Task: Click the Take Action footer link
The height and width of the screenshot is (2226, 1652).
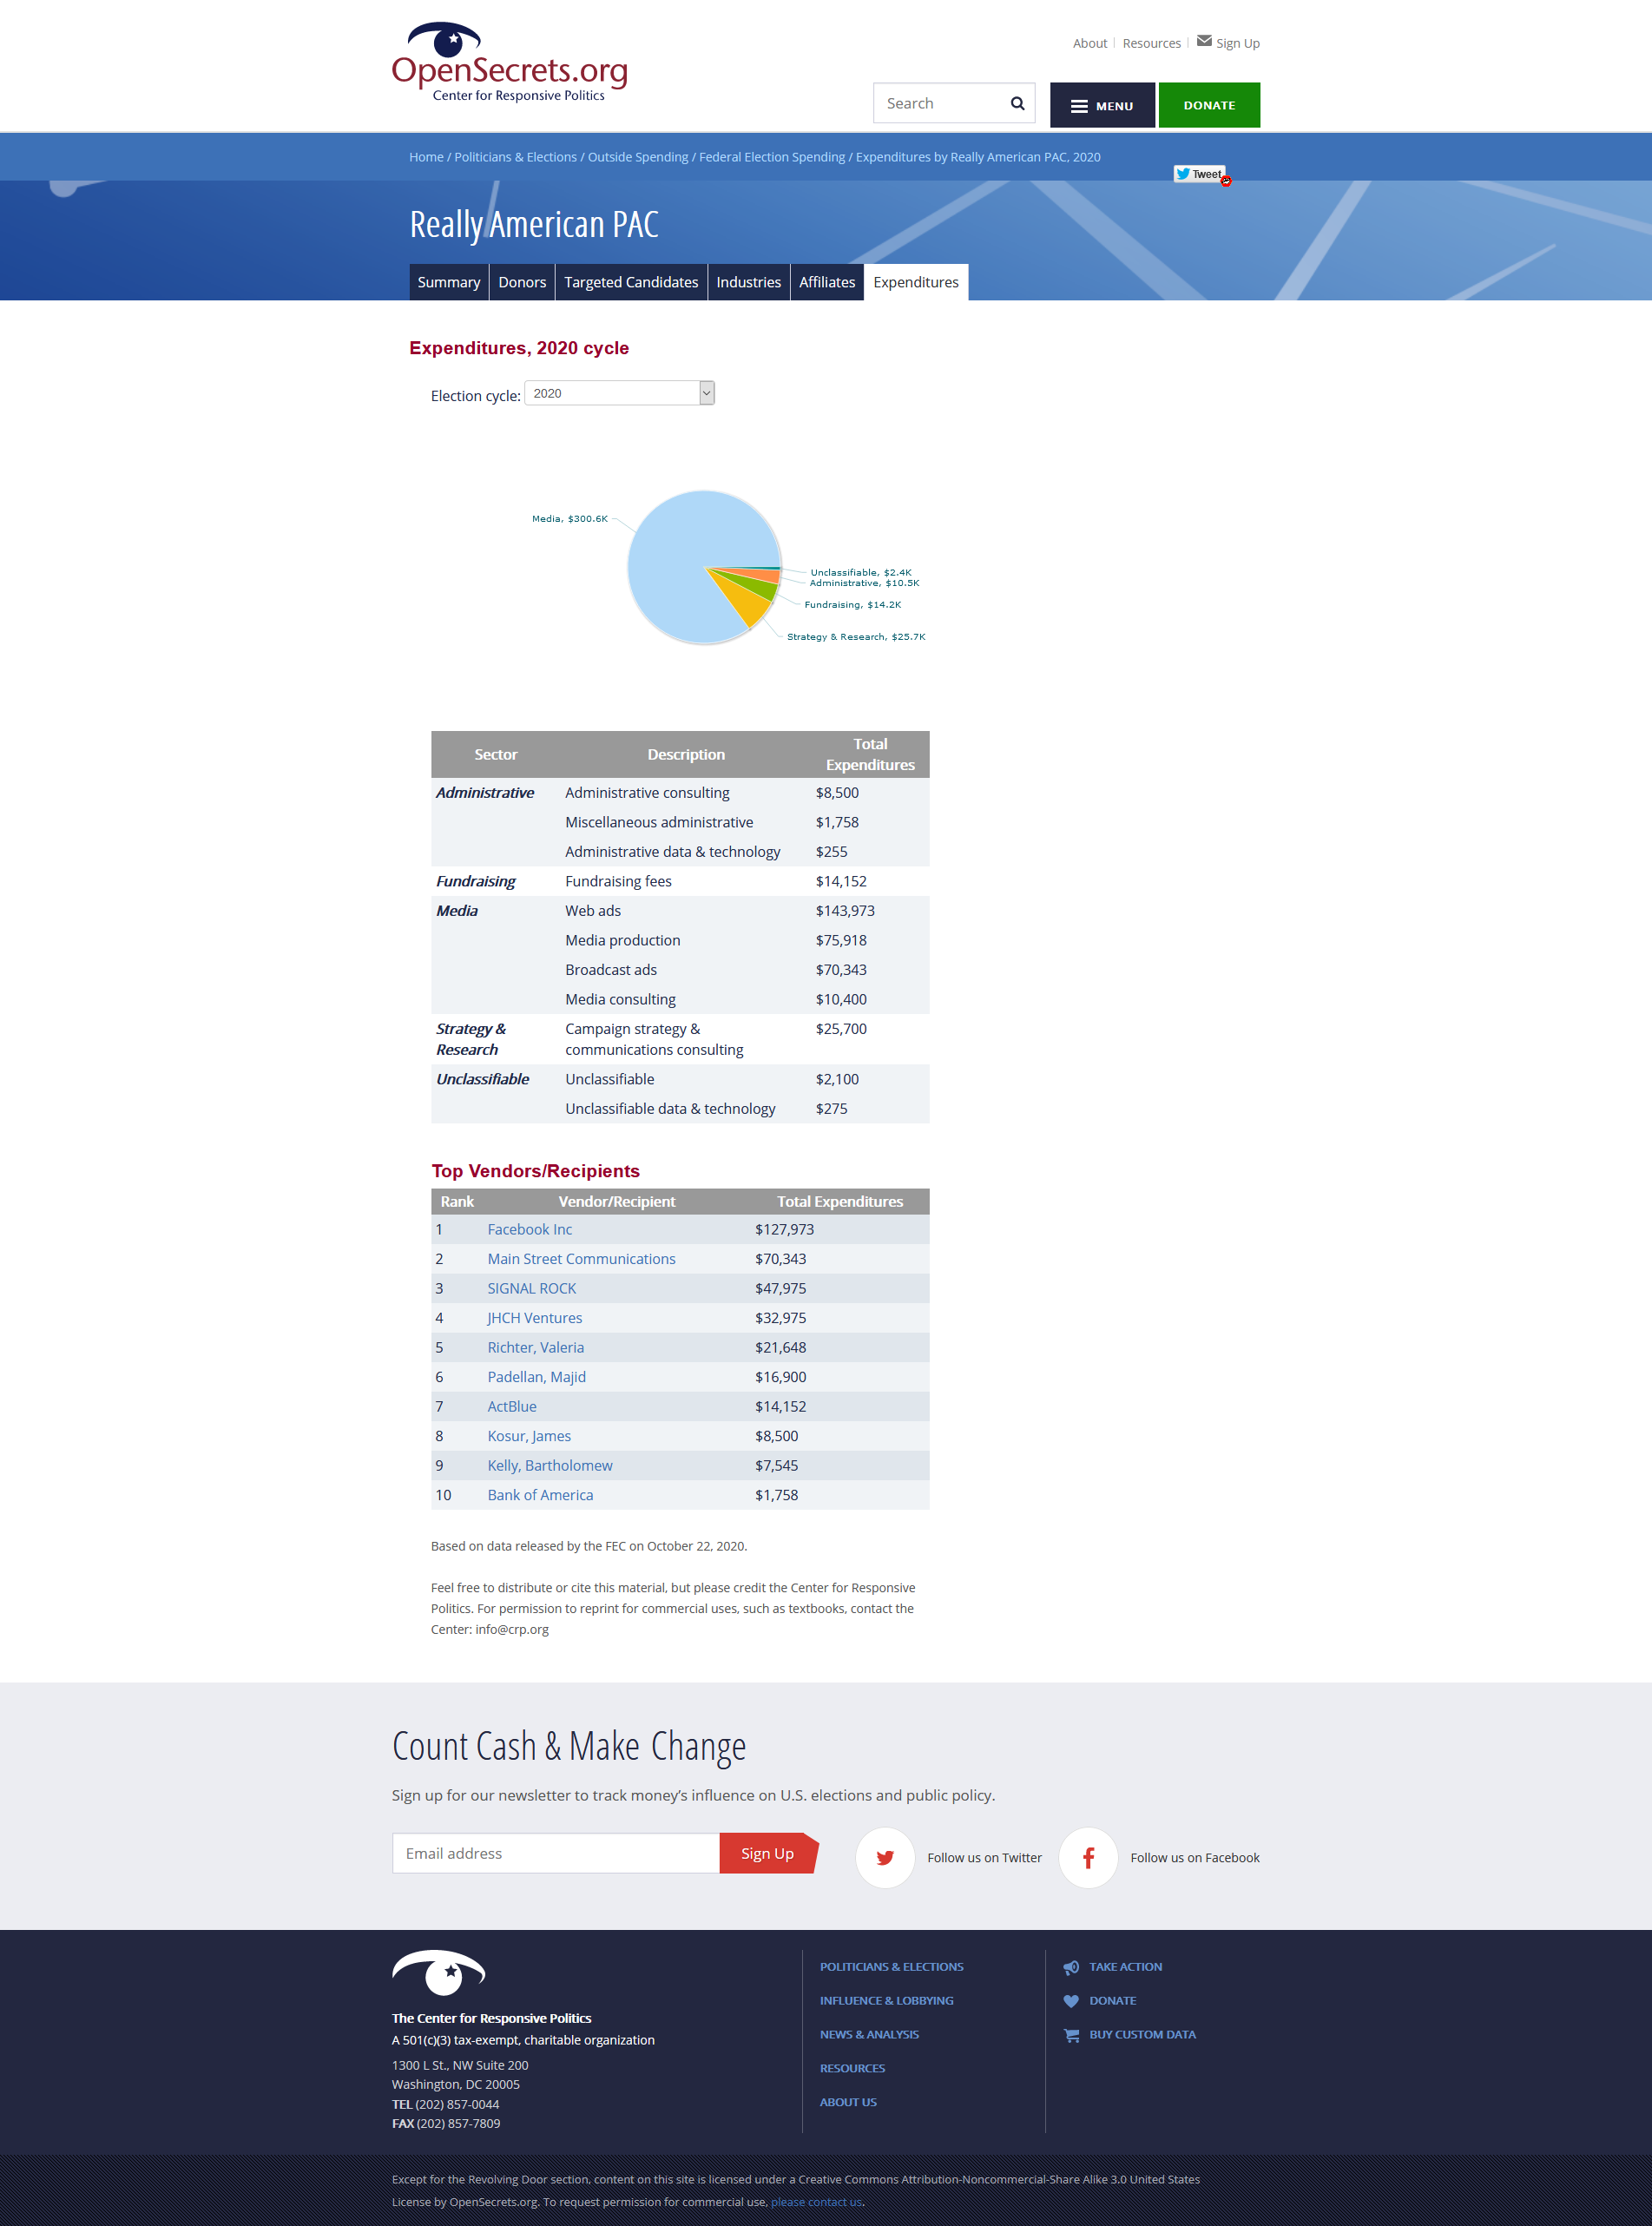Action: [x=1125, y=1967]
